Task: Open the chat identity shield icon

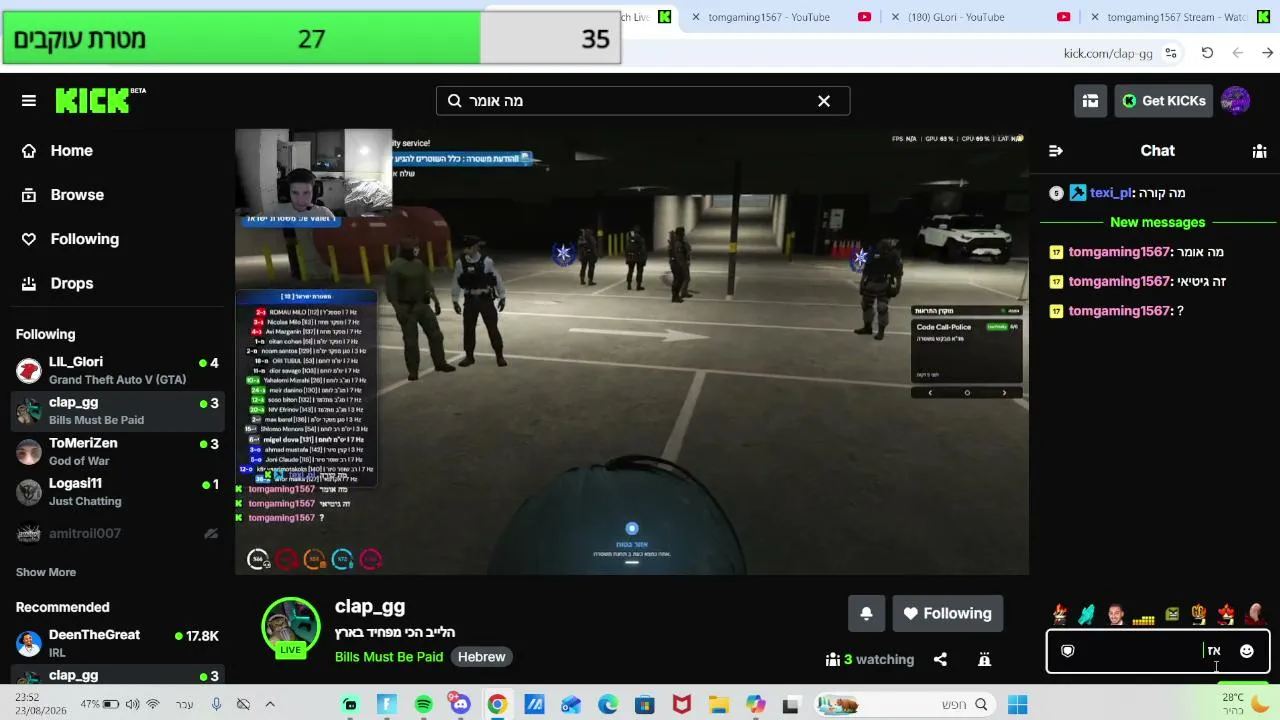Action: (1067, 651)
